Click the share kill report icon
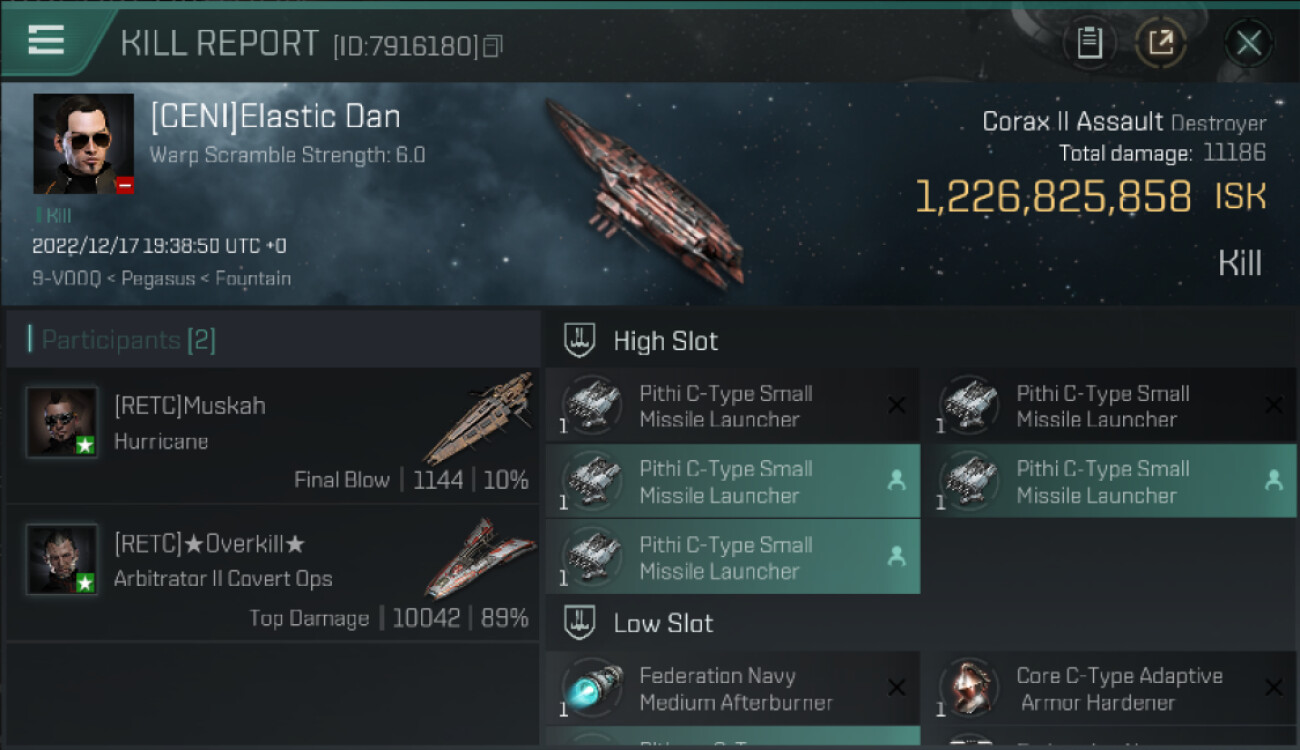 (1161, 43)
